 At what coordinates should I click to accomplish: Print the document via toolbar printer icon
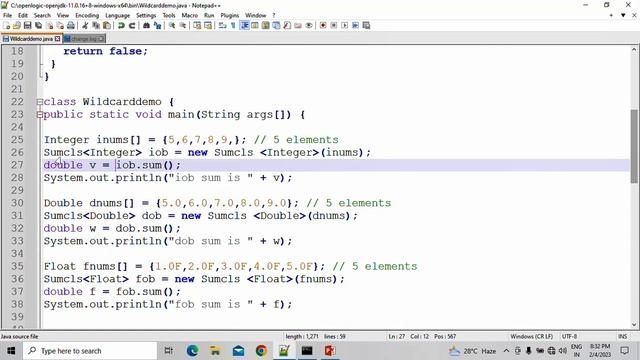tap(71, 25)
